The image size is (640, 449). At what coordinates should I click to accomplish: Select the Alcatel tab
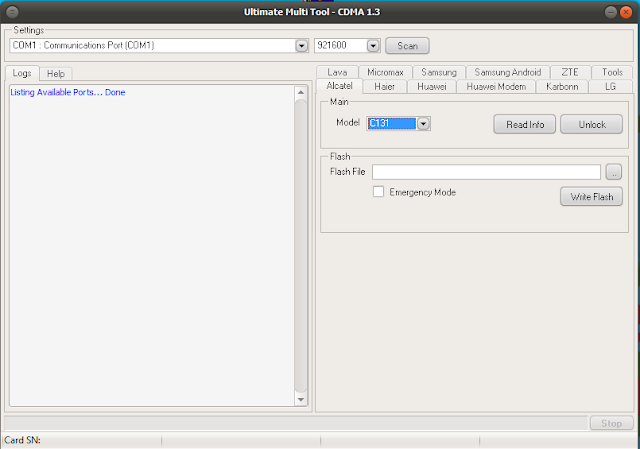point(339,86)
